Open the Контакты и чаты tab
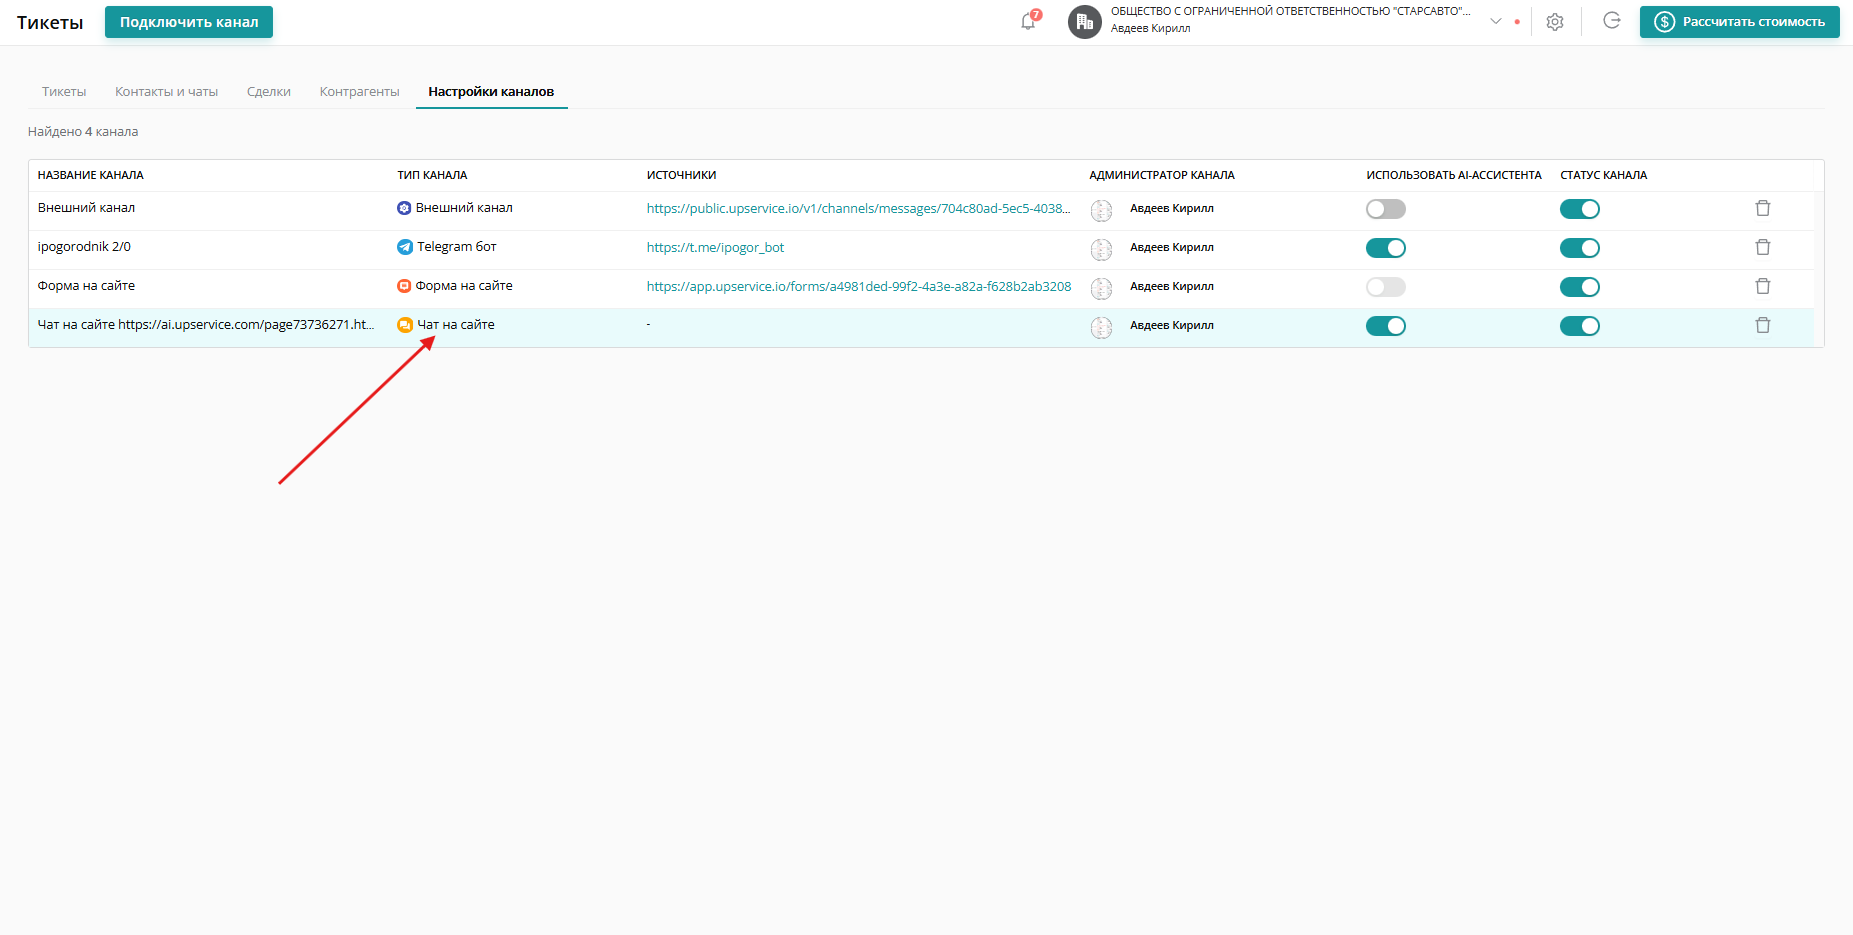 point(166,91)
